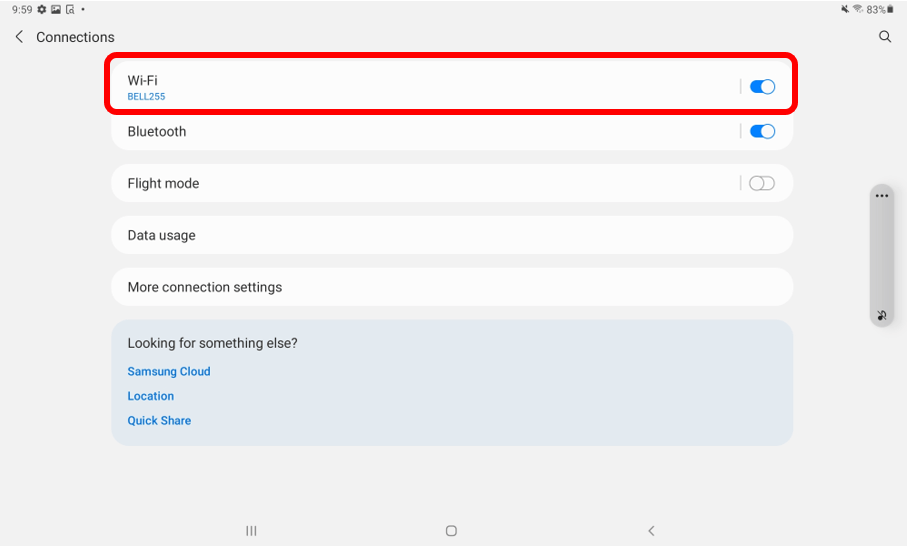Open the search magnifier icon

885,37
